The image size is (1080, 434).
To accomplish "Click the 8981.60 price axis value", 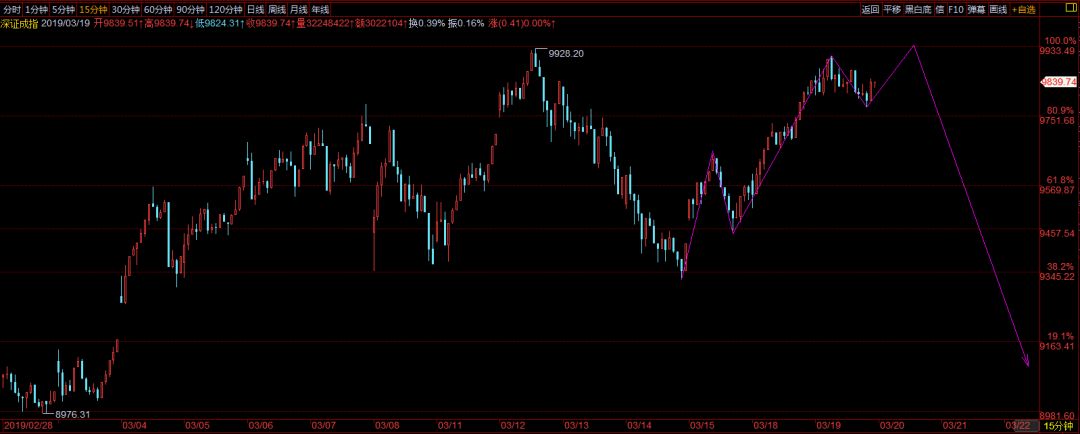I will click(x=1058, y=415).
